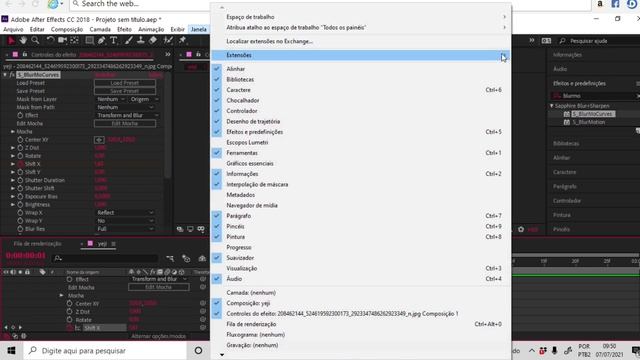Click the timeline current time indicator display
This screenshot has width=640, height=360.
coord(26,256)
